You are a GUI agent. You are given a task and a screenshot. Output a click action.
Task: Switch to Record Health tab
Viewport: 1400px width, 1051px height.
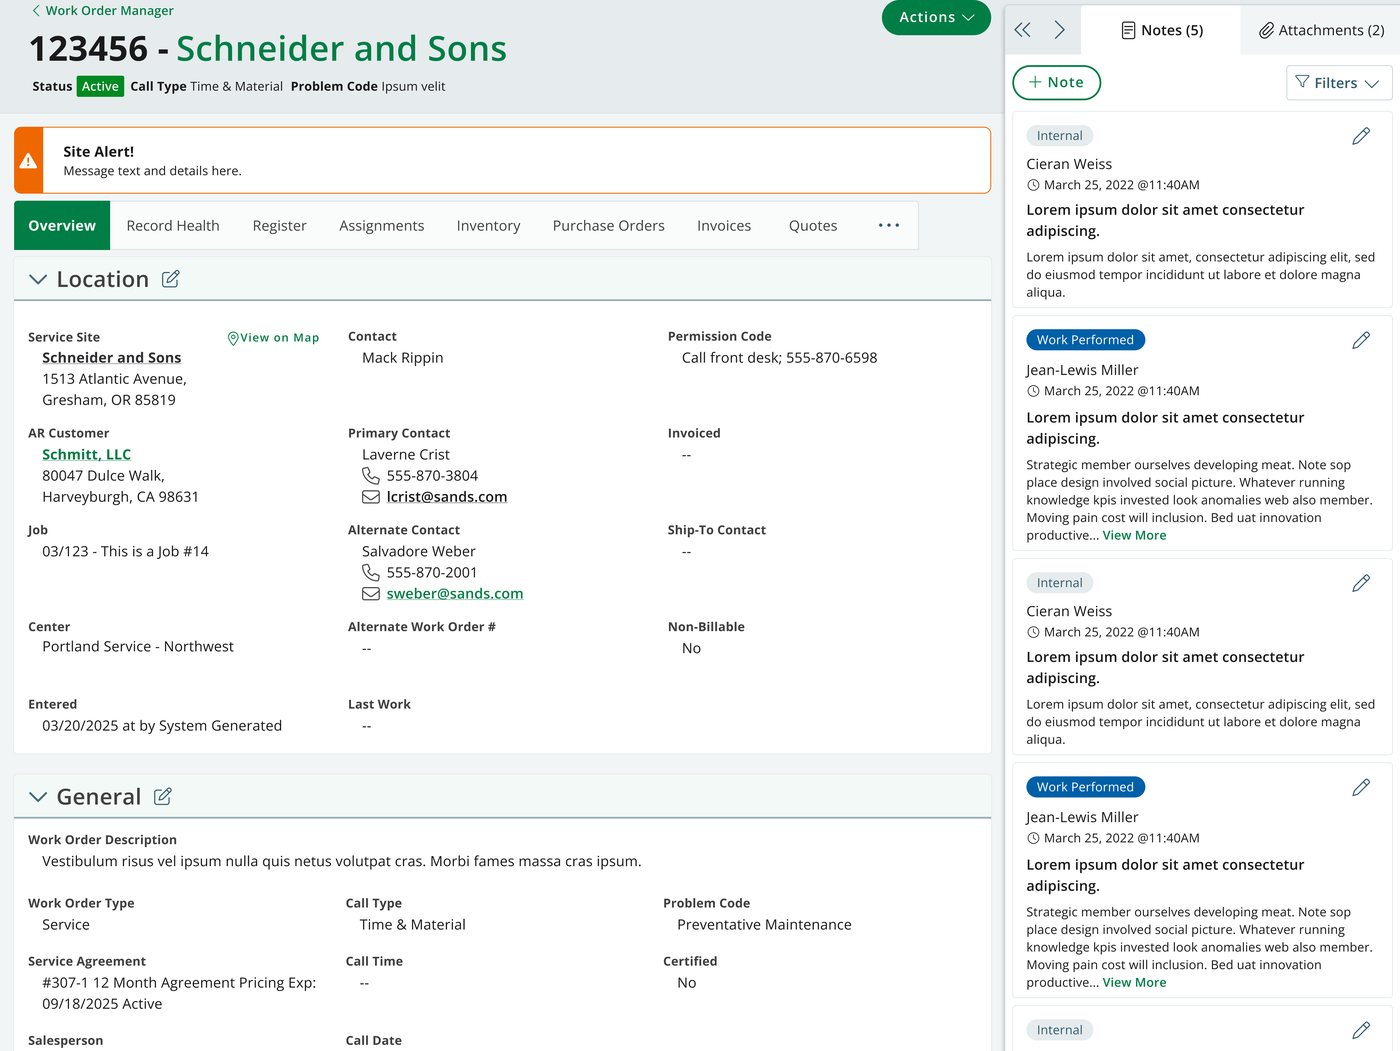click(173, 226)
